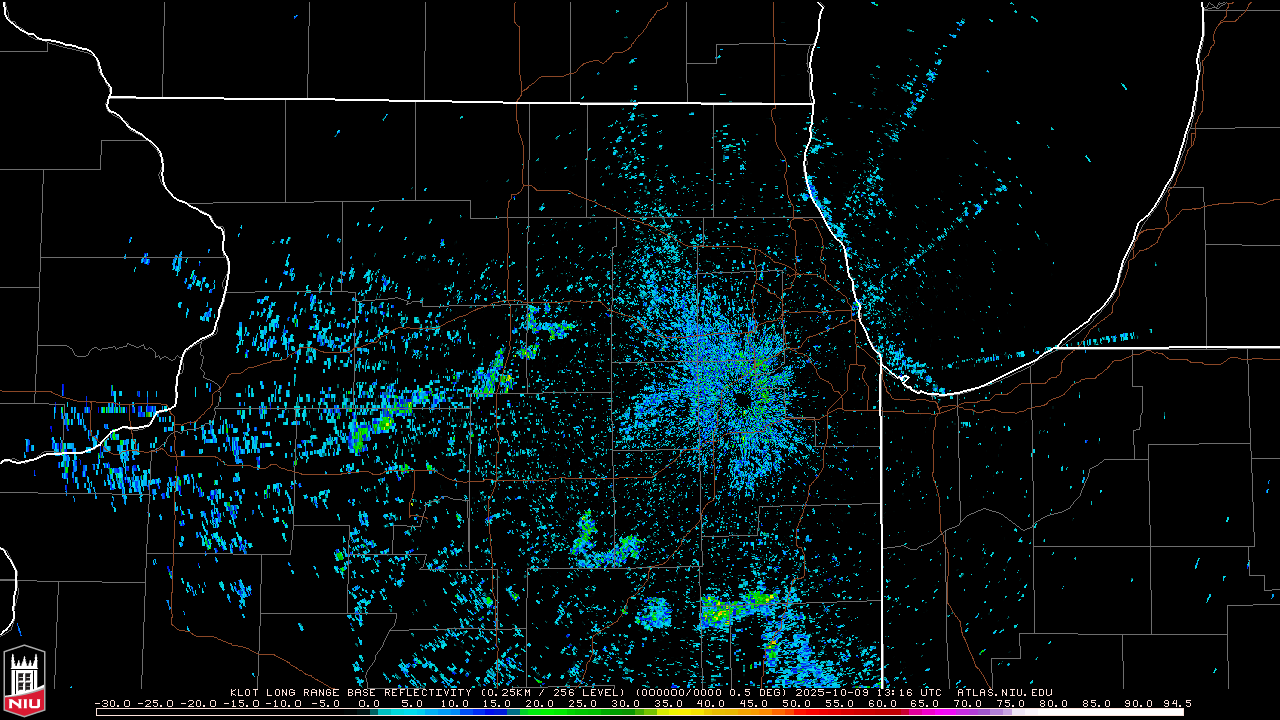The width and height of the screenshot is (1280, 720).
Task: Click the red segment of the color bar
Action: [830, 712]
